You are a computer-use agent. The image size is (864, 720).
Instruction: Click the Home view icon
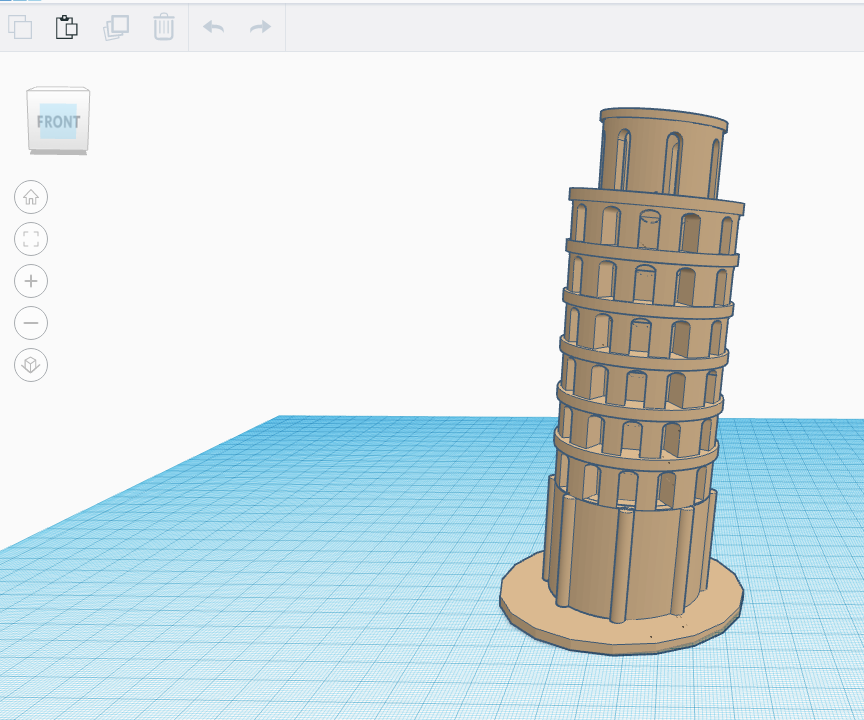30,197
